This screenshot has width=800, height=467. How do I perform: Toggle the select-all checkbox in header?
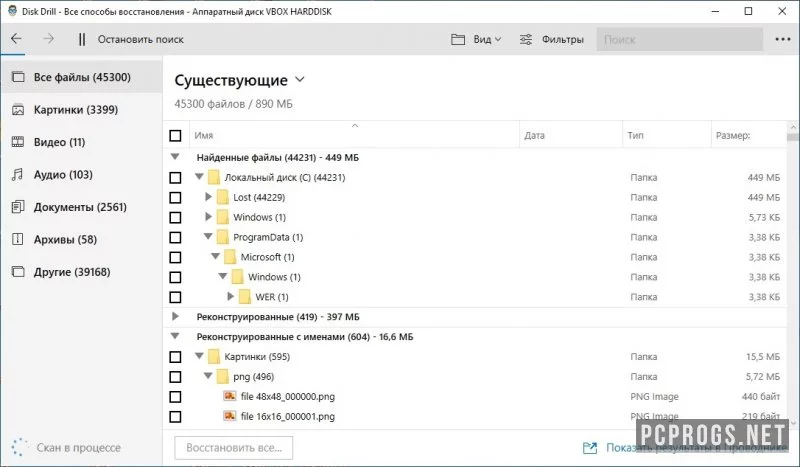coord(175,135)
